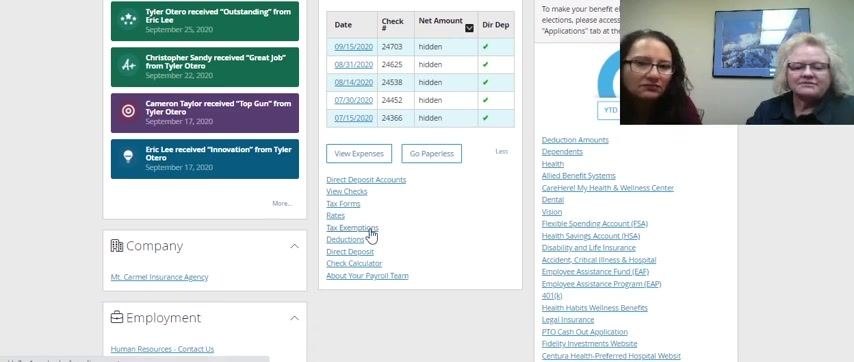The width and height of the screenshot is (854, 362).
Task: Click the Less link under pay table
Action: click(x=502, y=151)
